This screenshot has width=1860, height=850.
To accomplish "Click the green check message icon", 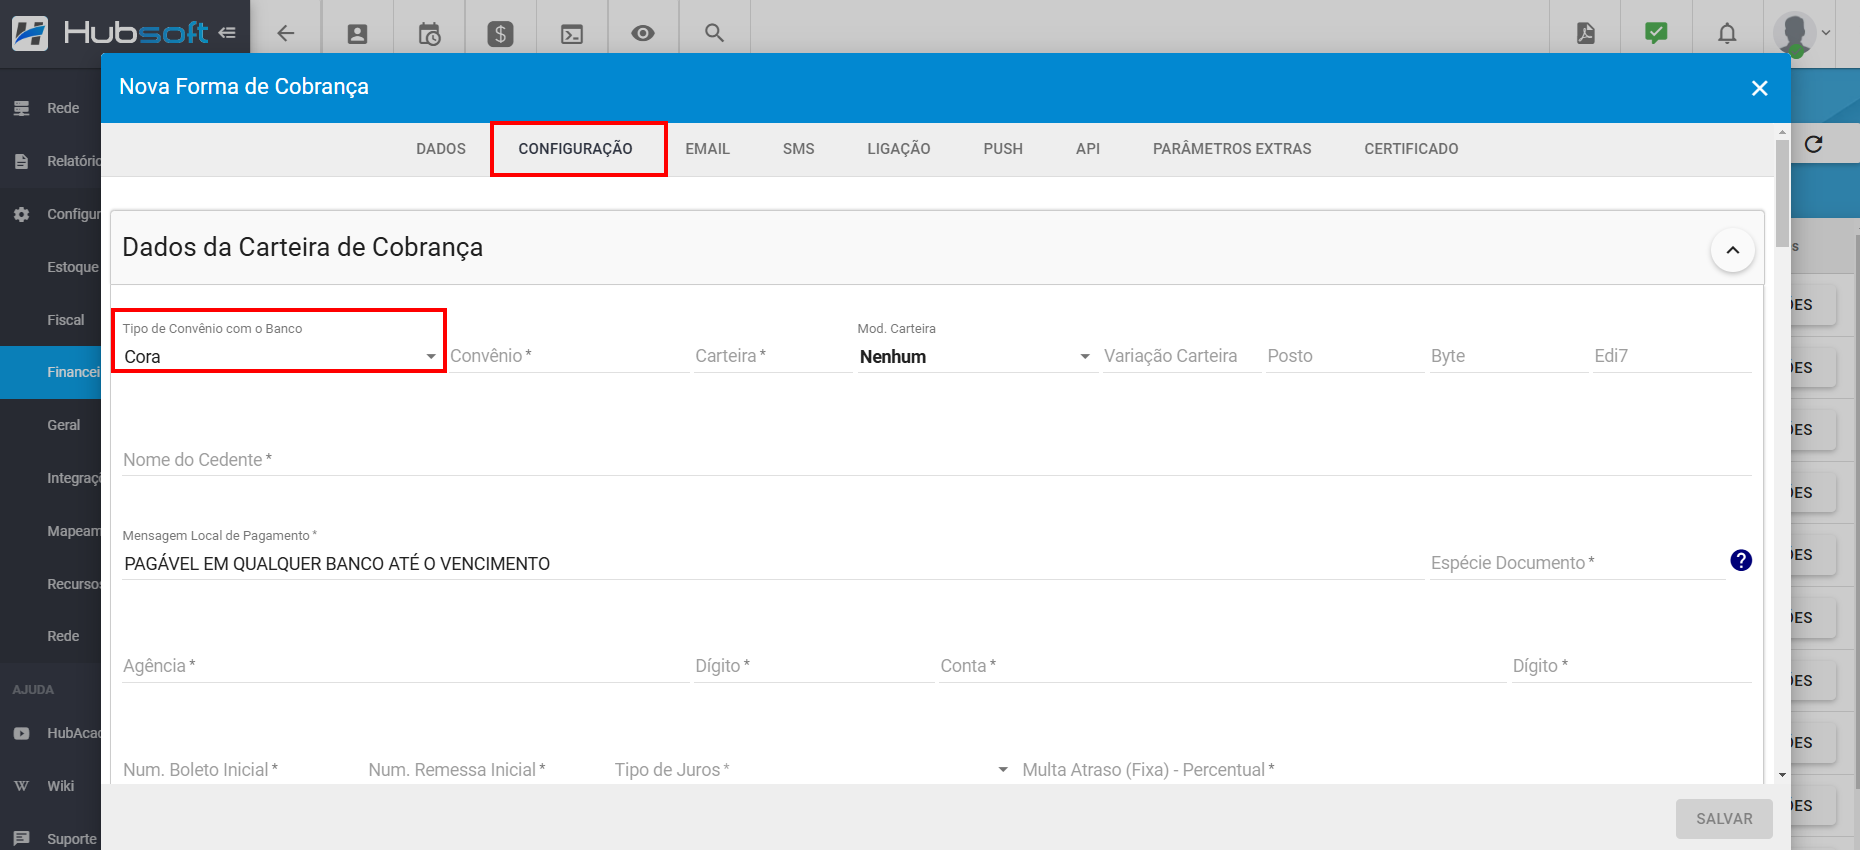I will pos(1656,33).
